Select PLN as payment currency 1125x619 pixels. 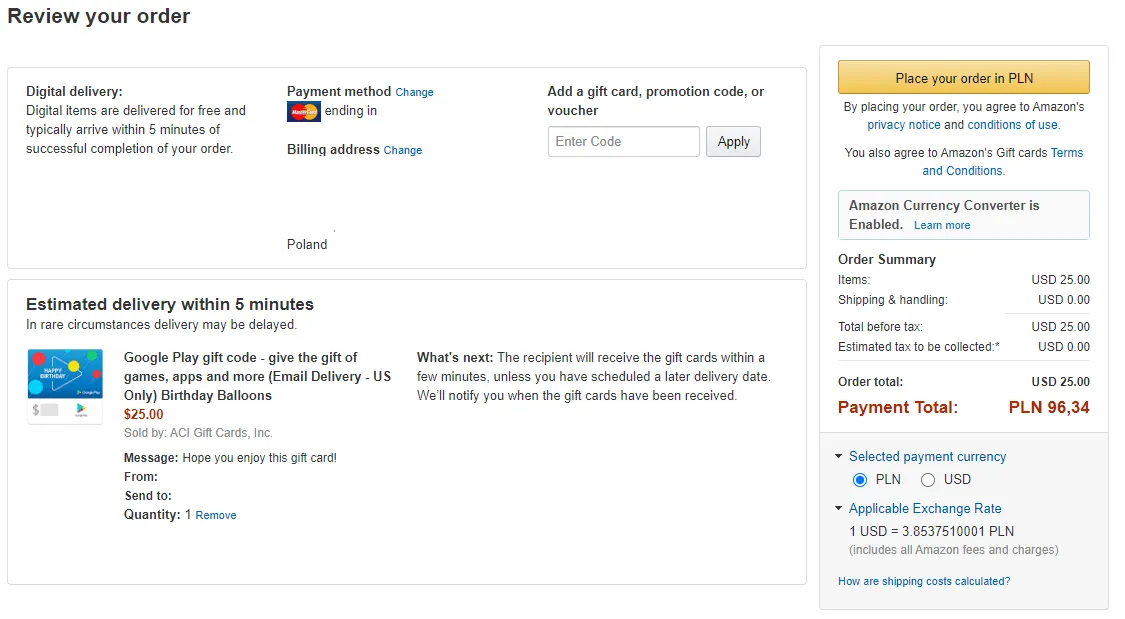coord(860,480)
